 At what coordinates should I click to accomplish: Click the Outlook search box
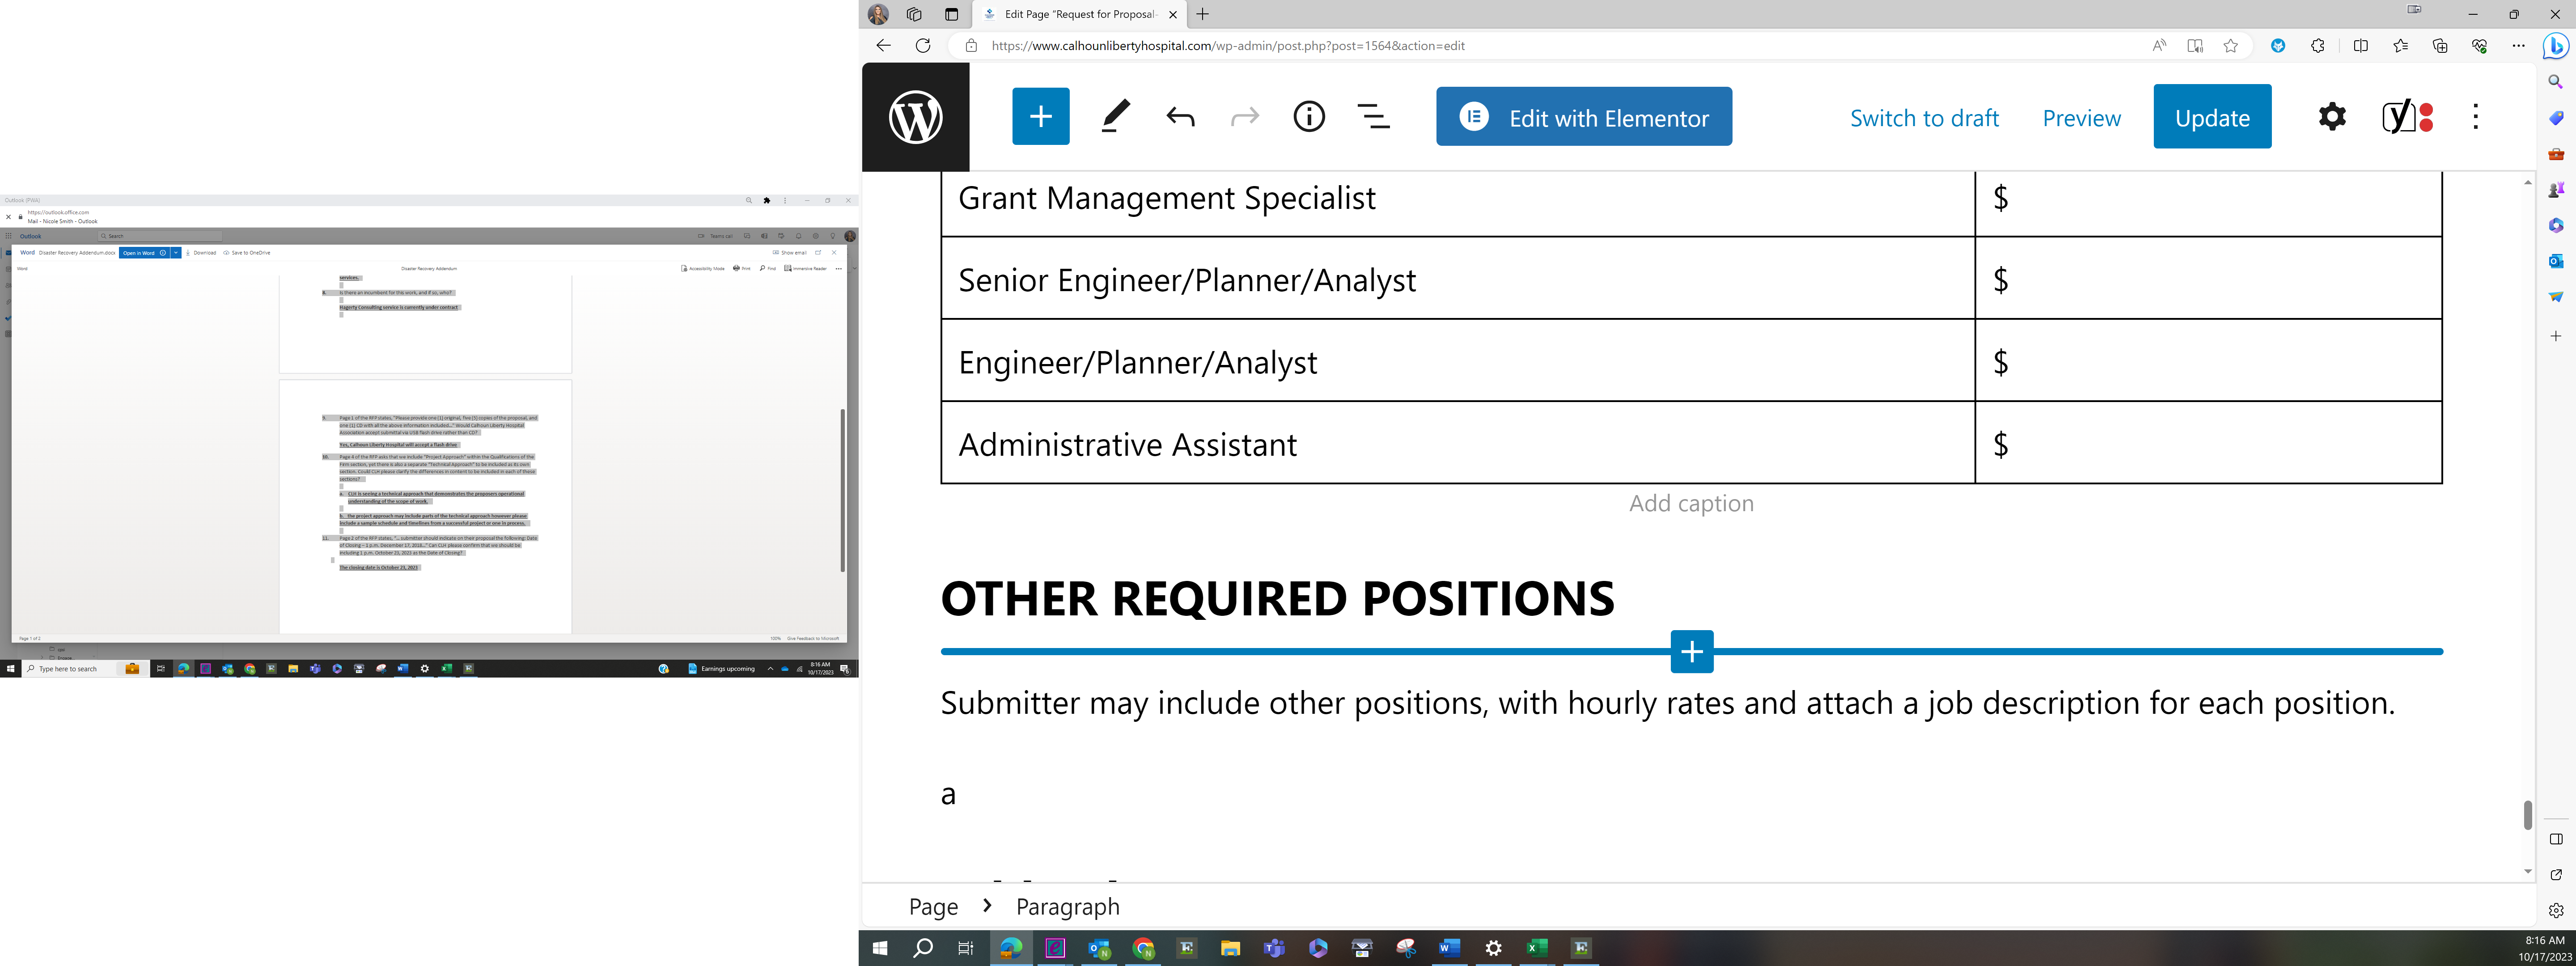pyautogui.click(x=160, y=236)
